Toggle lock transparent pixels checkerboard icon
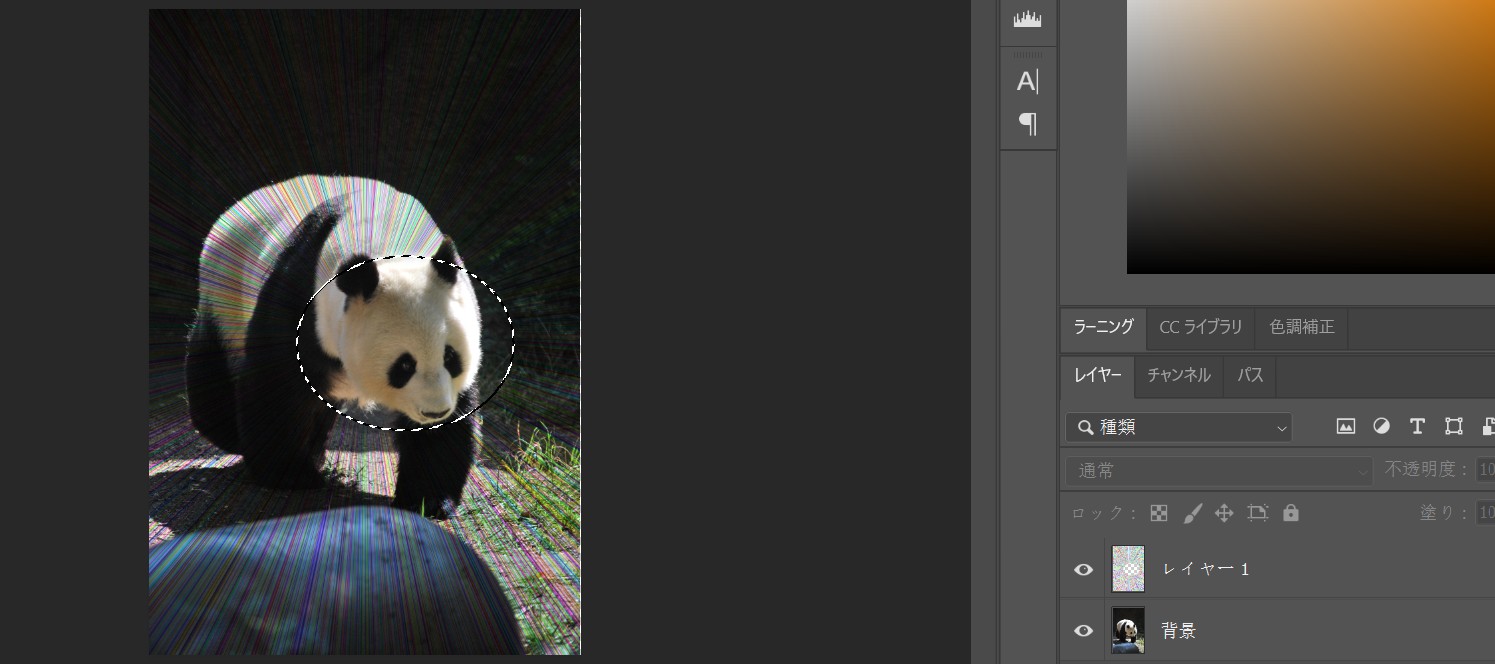The image size is (1495, 664). (x=1159, y=513)
